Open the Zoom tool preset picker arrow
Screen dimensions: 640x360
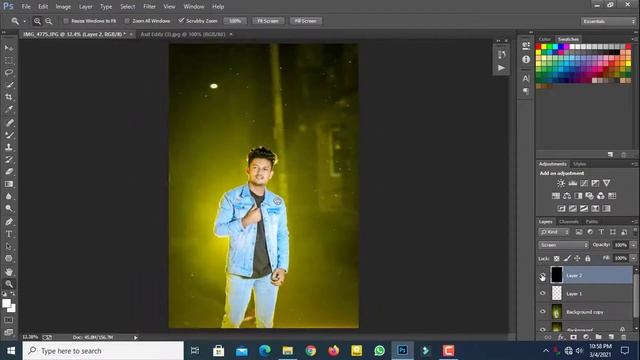click(24, 21)
